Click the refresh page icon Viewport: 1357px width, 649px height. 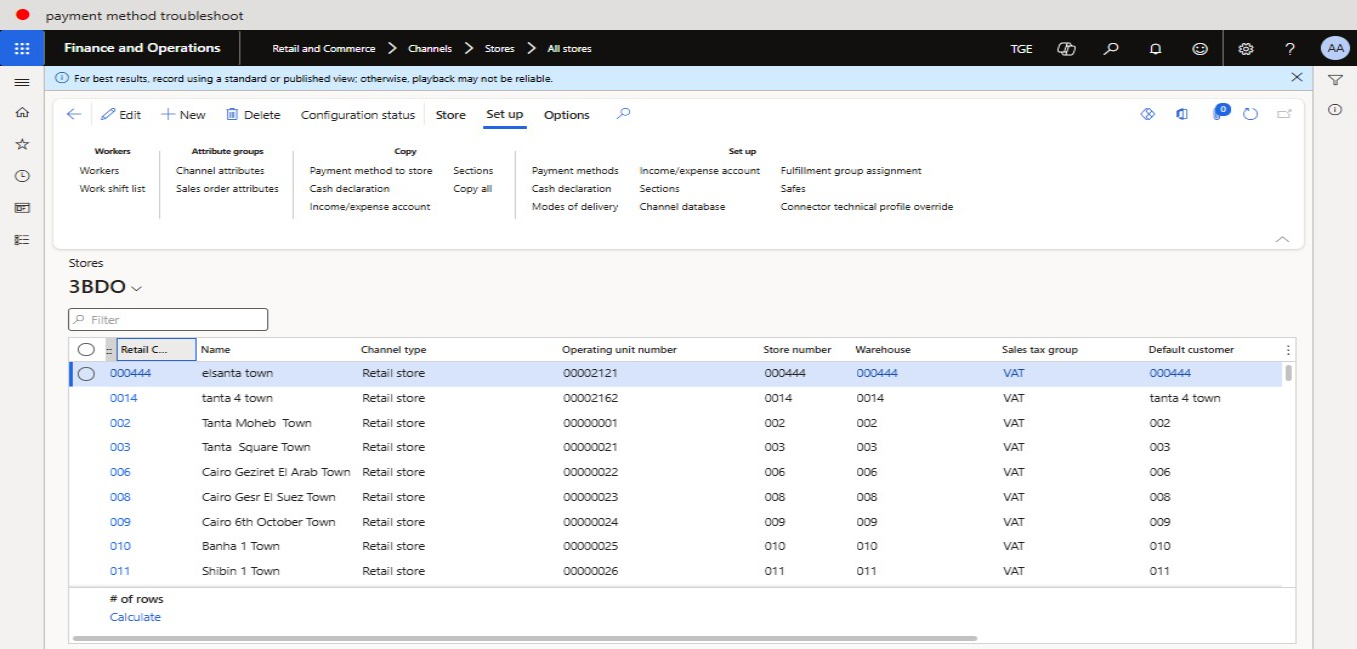[x=1250, y=115]
